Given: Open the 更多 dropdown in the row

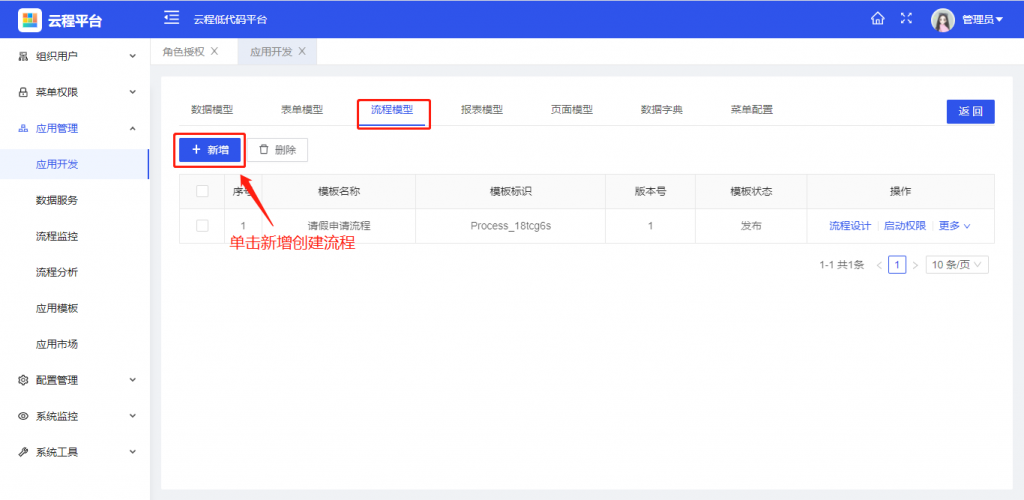Looking at the screenshot, I should [954, 226].
